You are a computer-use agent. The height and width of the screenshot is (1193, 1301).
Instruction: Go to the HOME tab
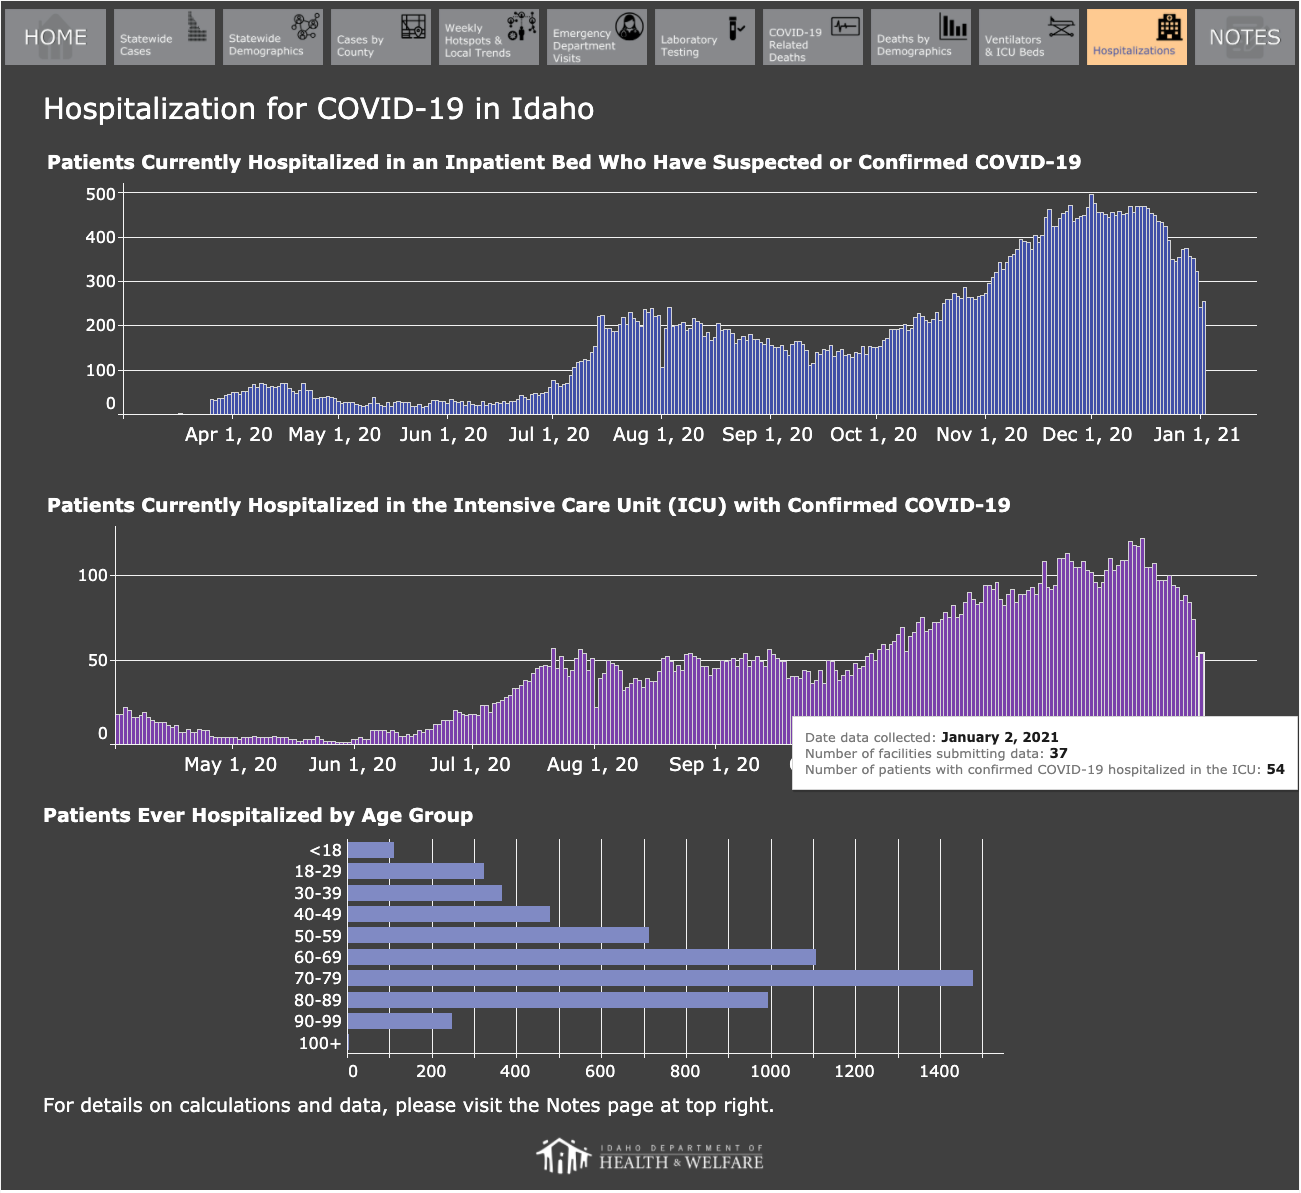55,37
